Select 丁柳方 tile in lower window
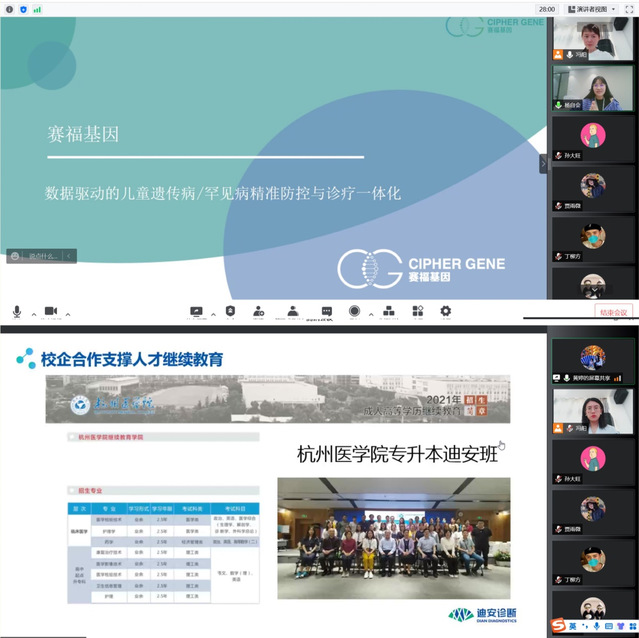639x638 pixels. click(x=593, y=564)
